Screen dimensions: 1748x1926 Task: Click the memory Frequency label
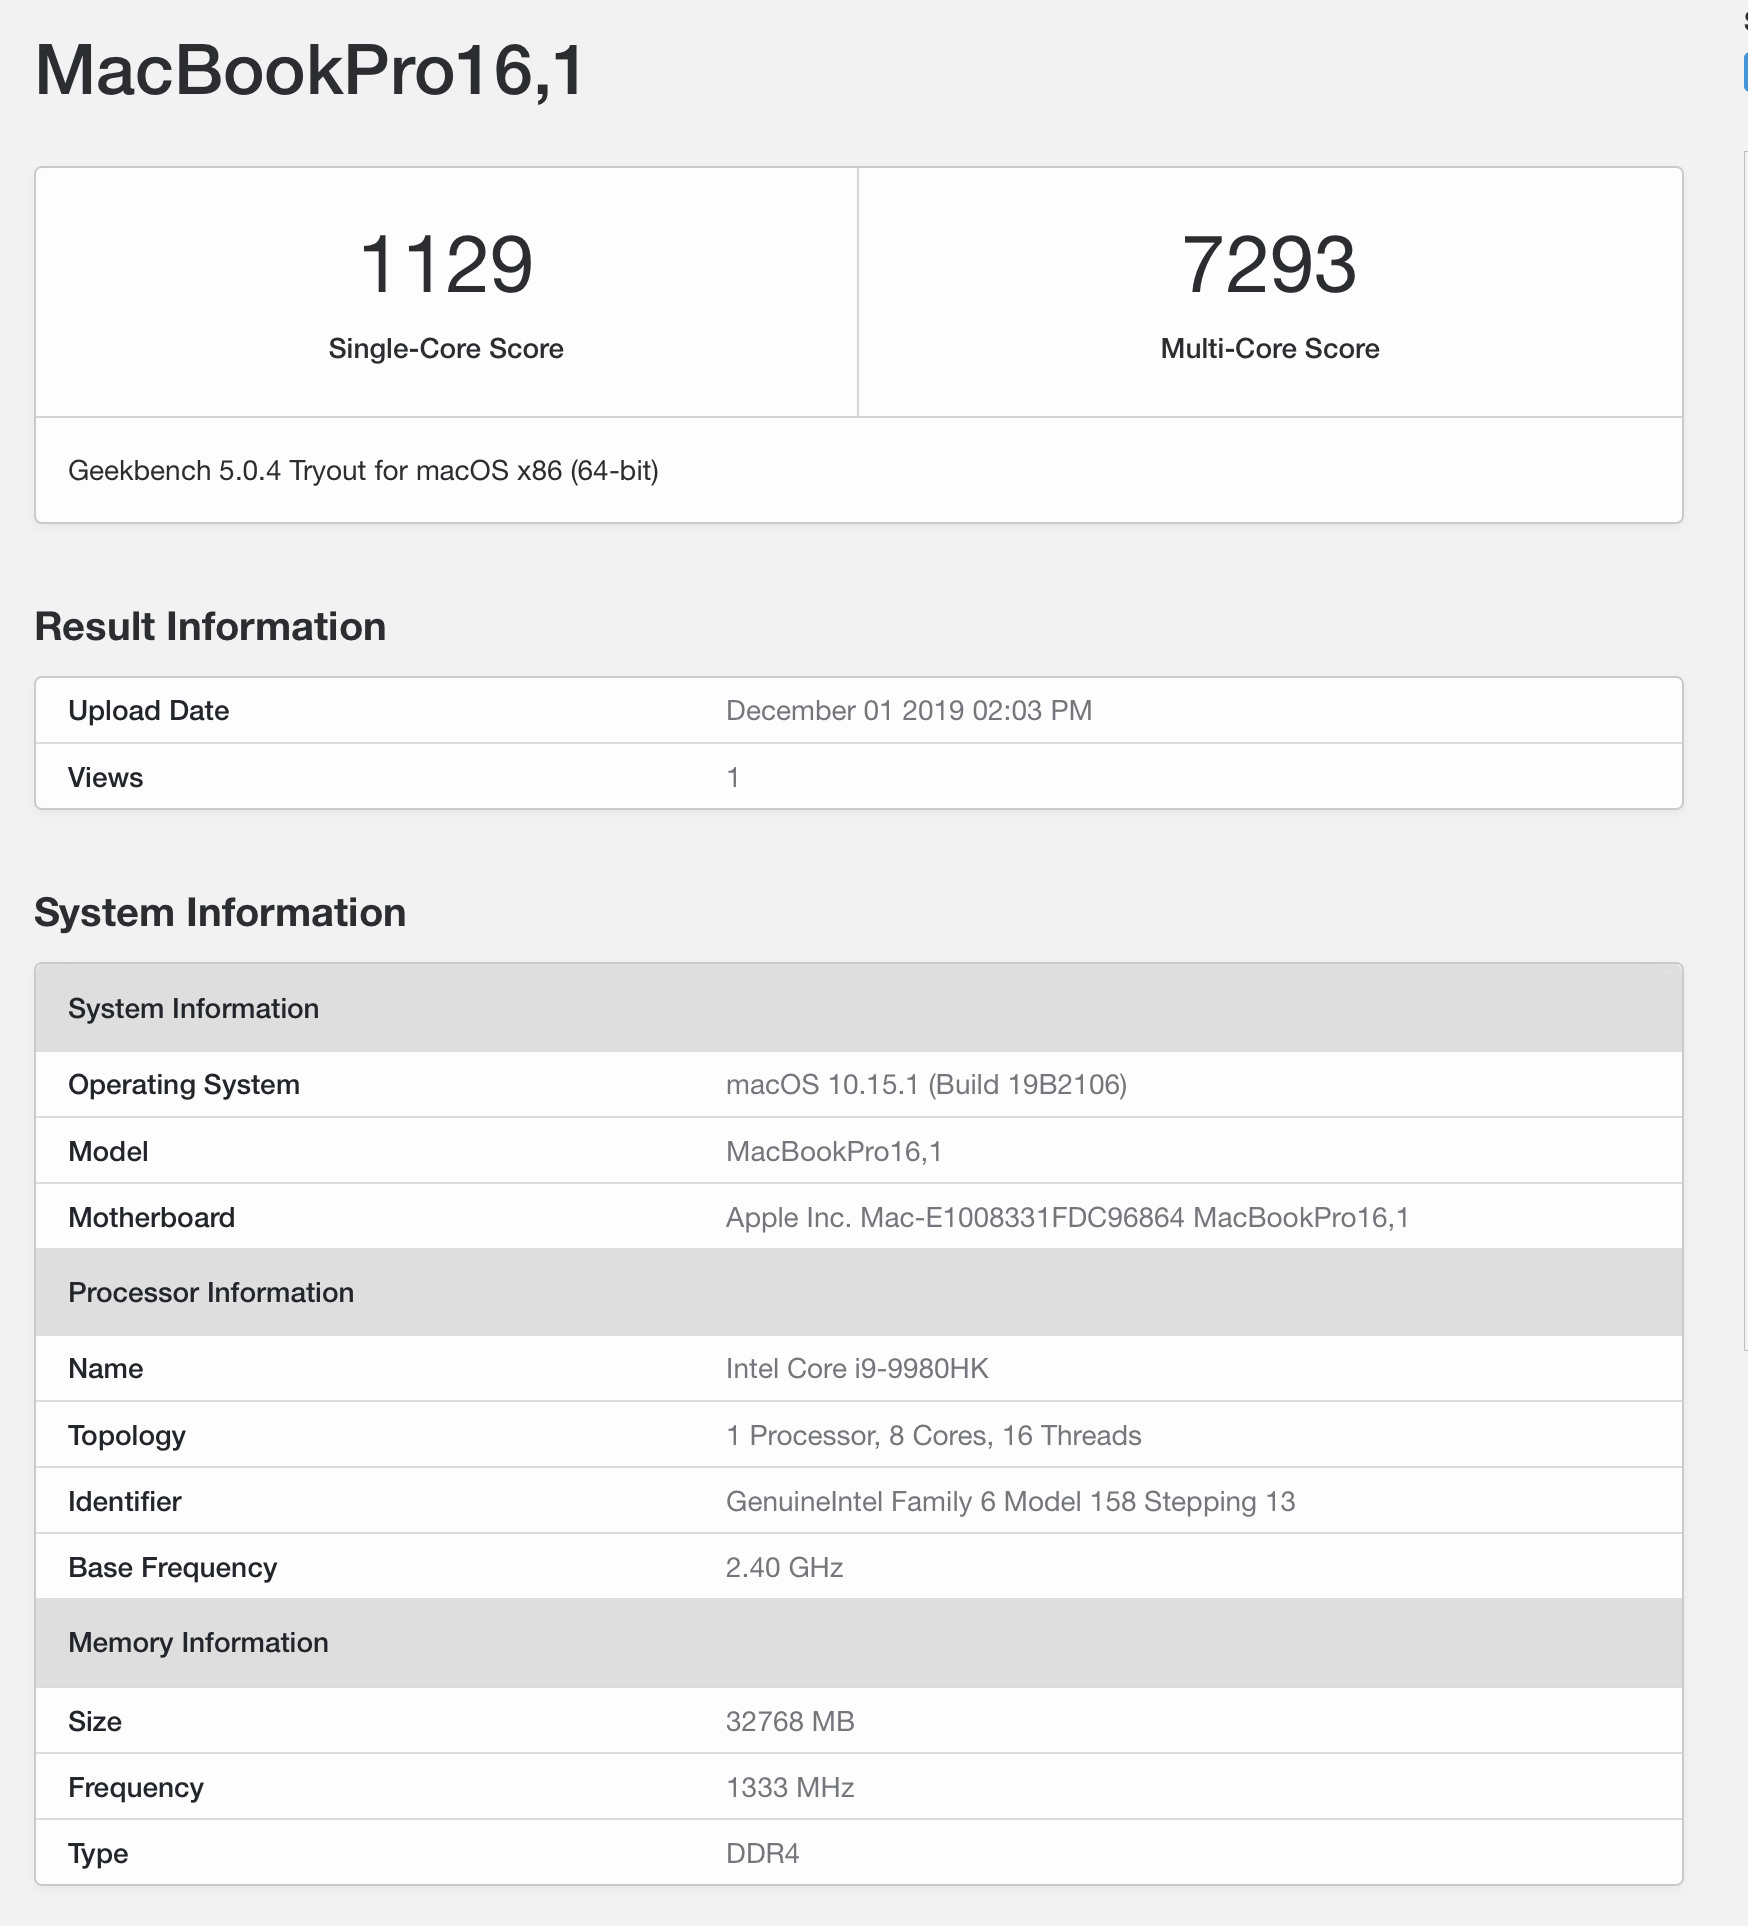(135, 1788)
